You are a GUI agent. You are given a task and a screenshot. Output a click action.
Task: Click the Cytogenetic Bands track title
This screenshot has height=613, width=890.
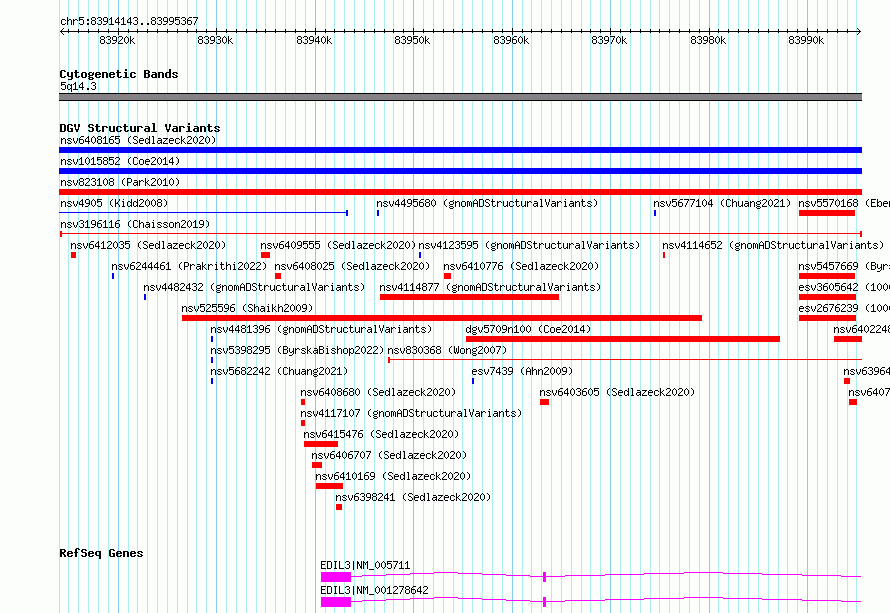[x=119, y=74]
